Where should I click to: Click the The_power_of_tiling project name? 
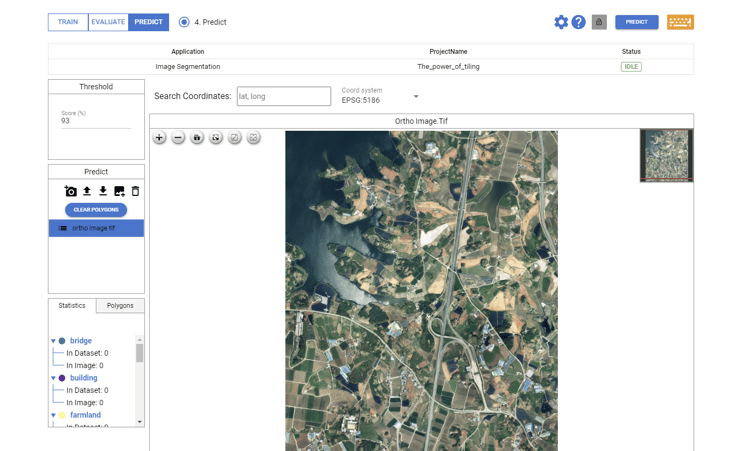(x=448, y=67)
